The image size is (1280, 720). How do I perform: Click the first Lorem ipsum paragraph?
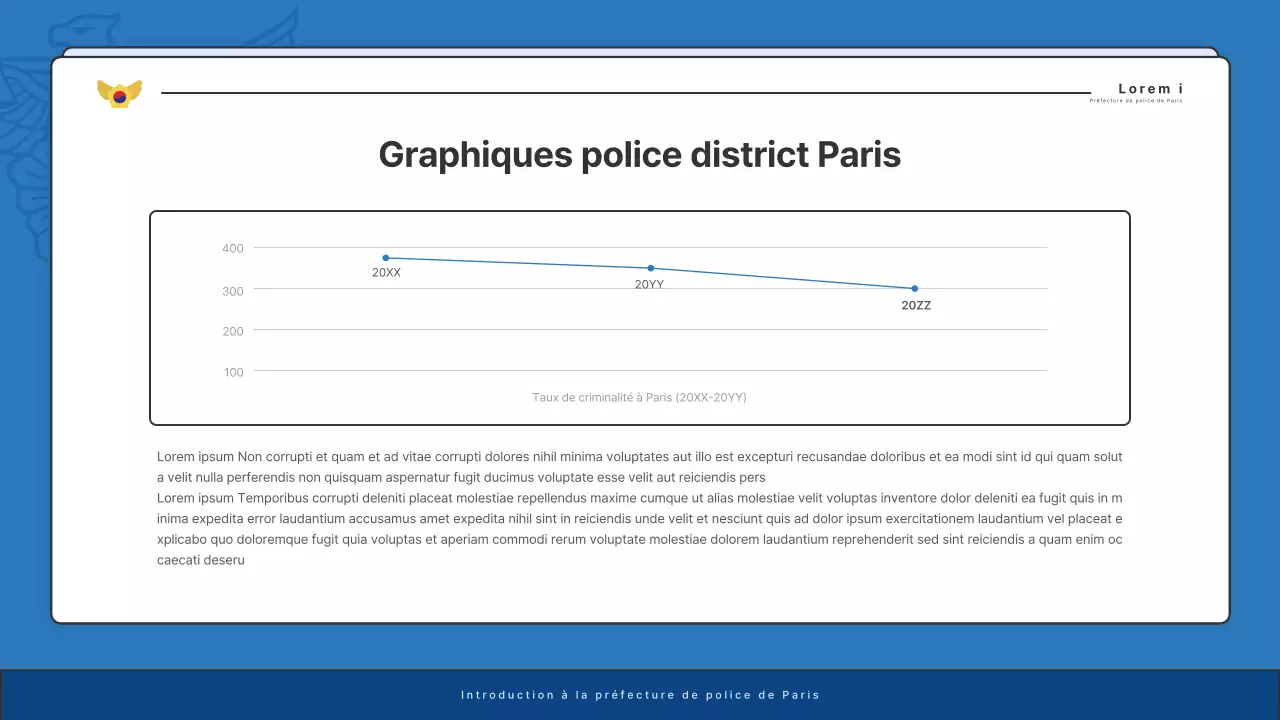[x=639, y=466]
